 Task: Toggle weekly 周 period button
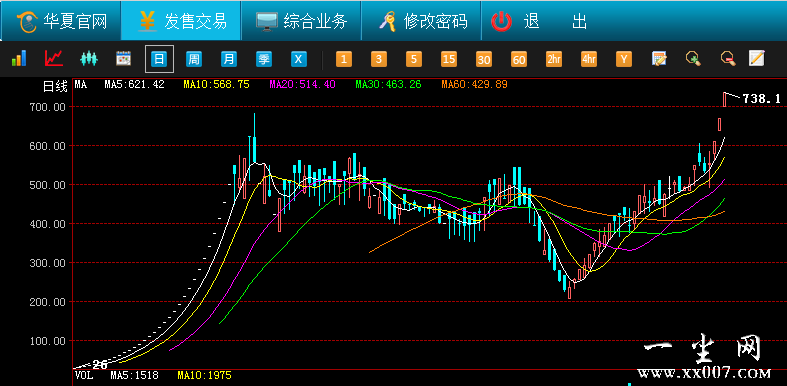click(x=194, y=59)
